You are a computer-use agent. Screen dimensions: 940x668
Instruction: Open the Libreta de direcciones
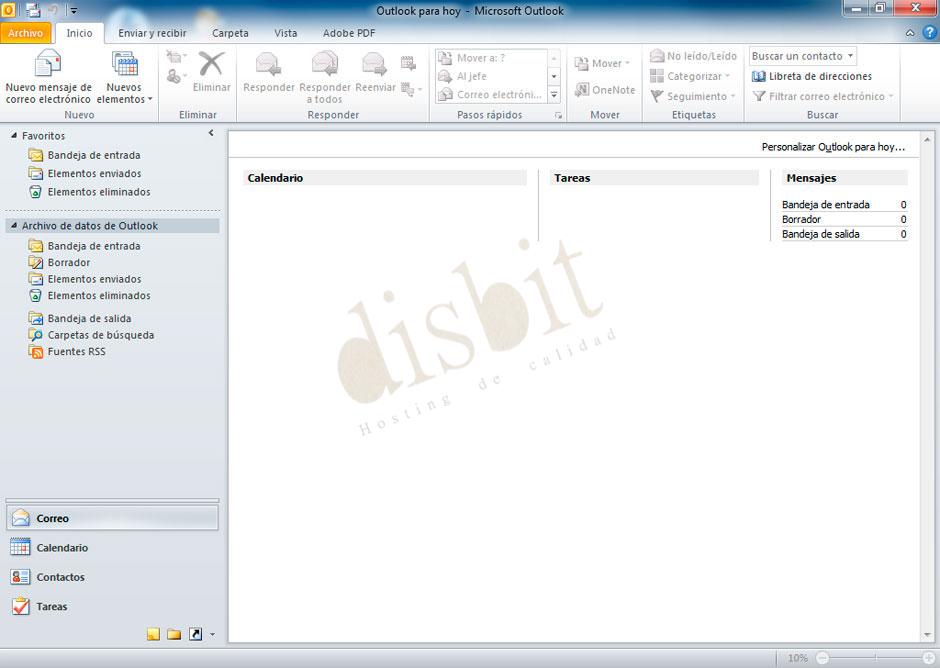point(820,76)
